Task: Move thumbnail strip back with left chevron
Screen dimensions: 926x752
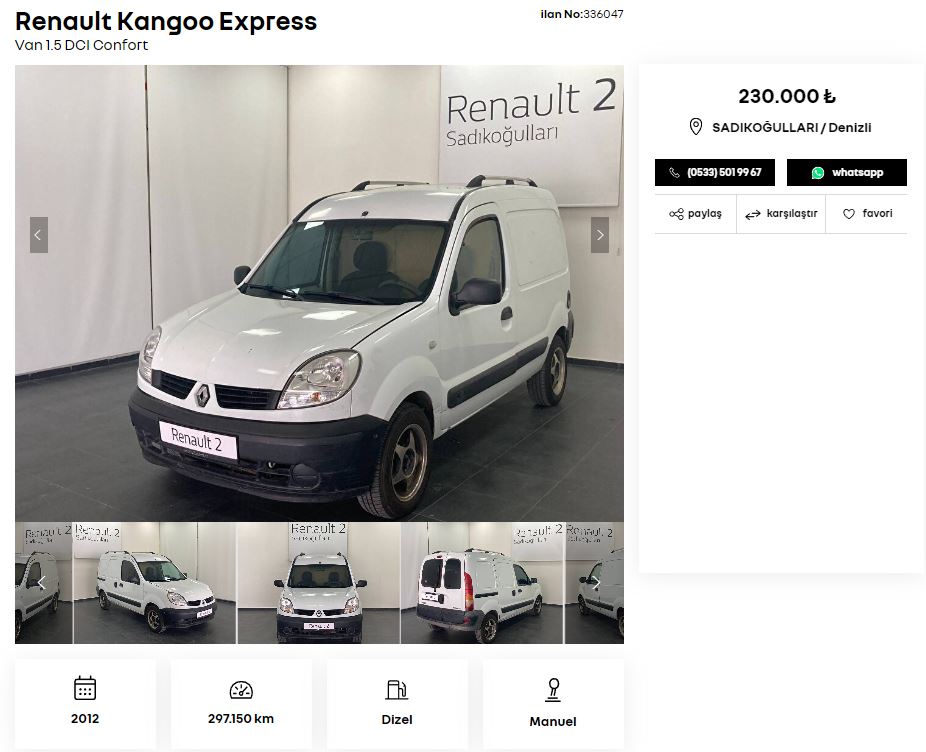Action: 41,583
